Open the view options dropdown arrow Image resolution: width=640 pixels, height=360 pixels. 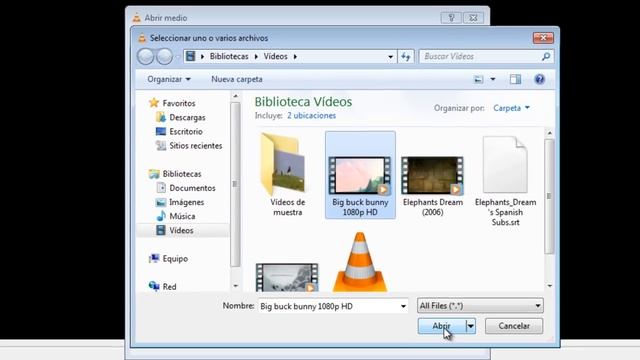pos(493,79)
